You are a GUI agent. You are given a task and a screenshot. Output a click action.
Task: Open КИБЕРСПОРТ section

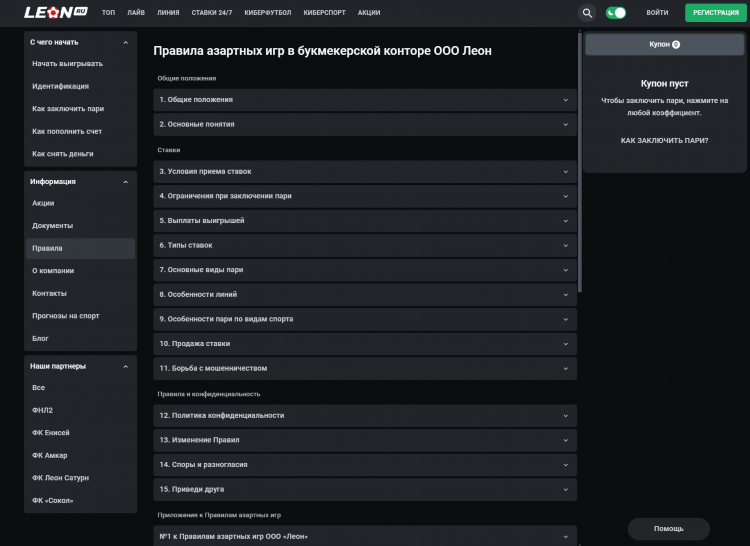324,13
